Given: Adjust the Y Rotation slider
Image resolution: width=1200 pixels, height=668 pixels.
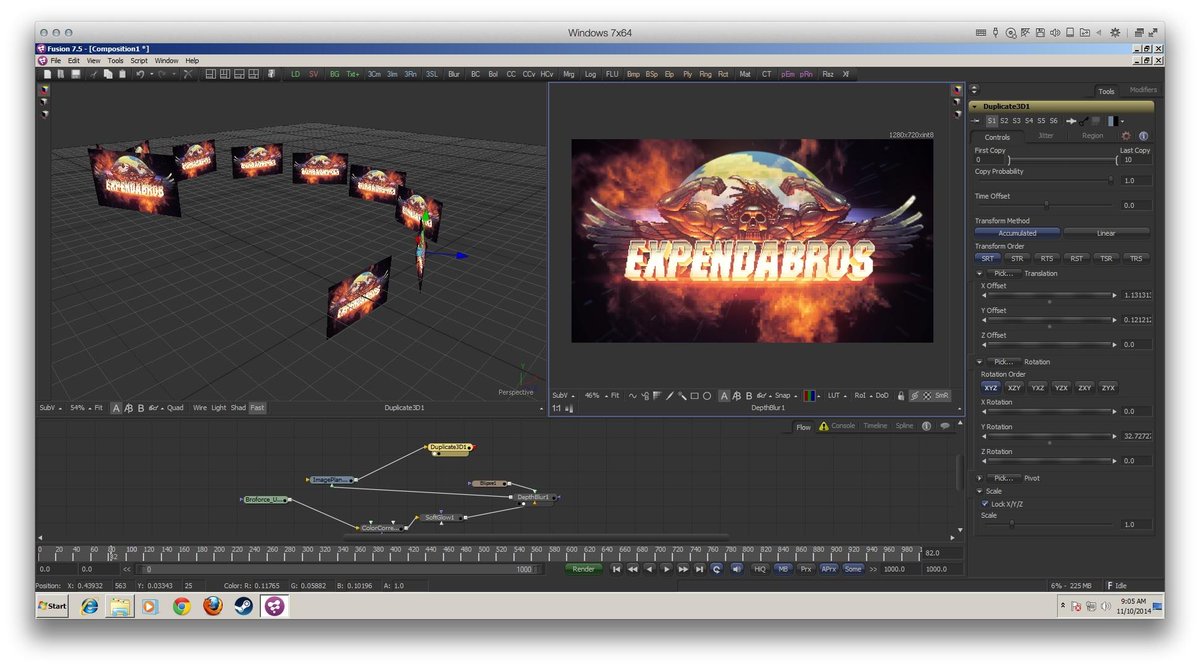Looking at the screenshot, I should point(1049,437).
